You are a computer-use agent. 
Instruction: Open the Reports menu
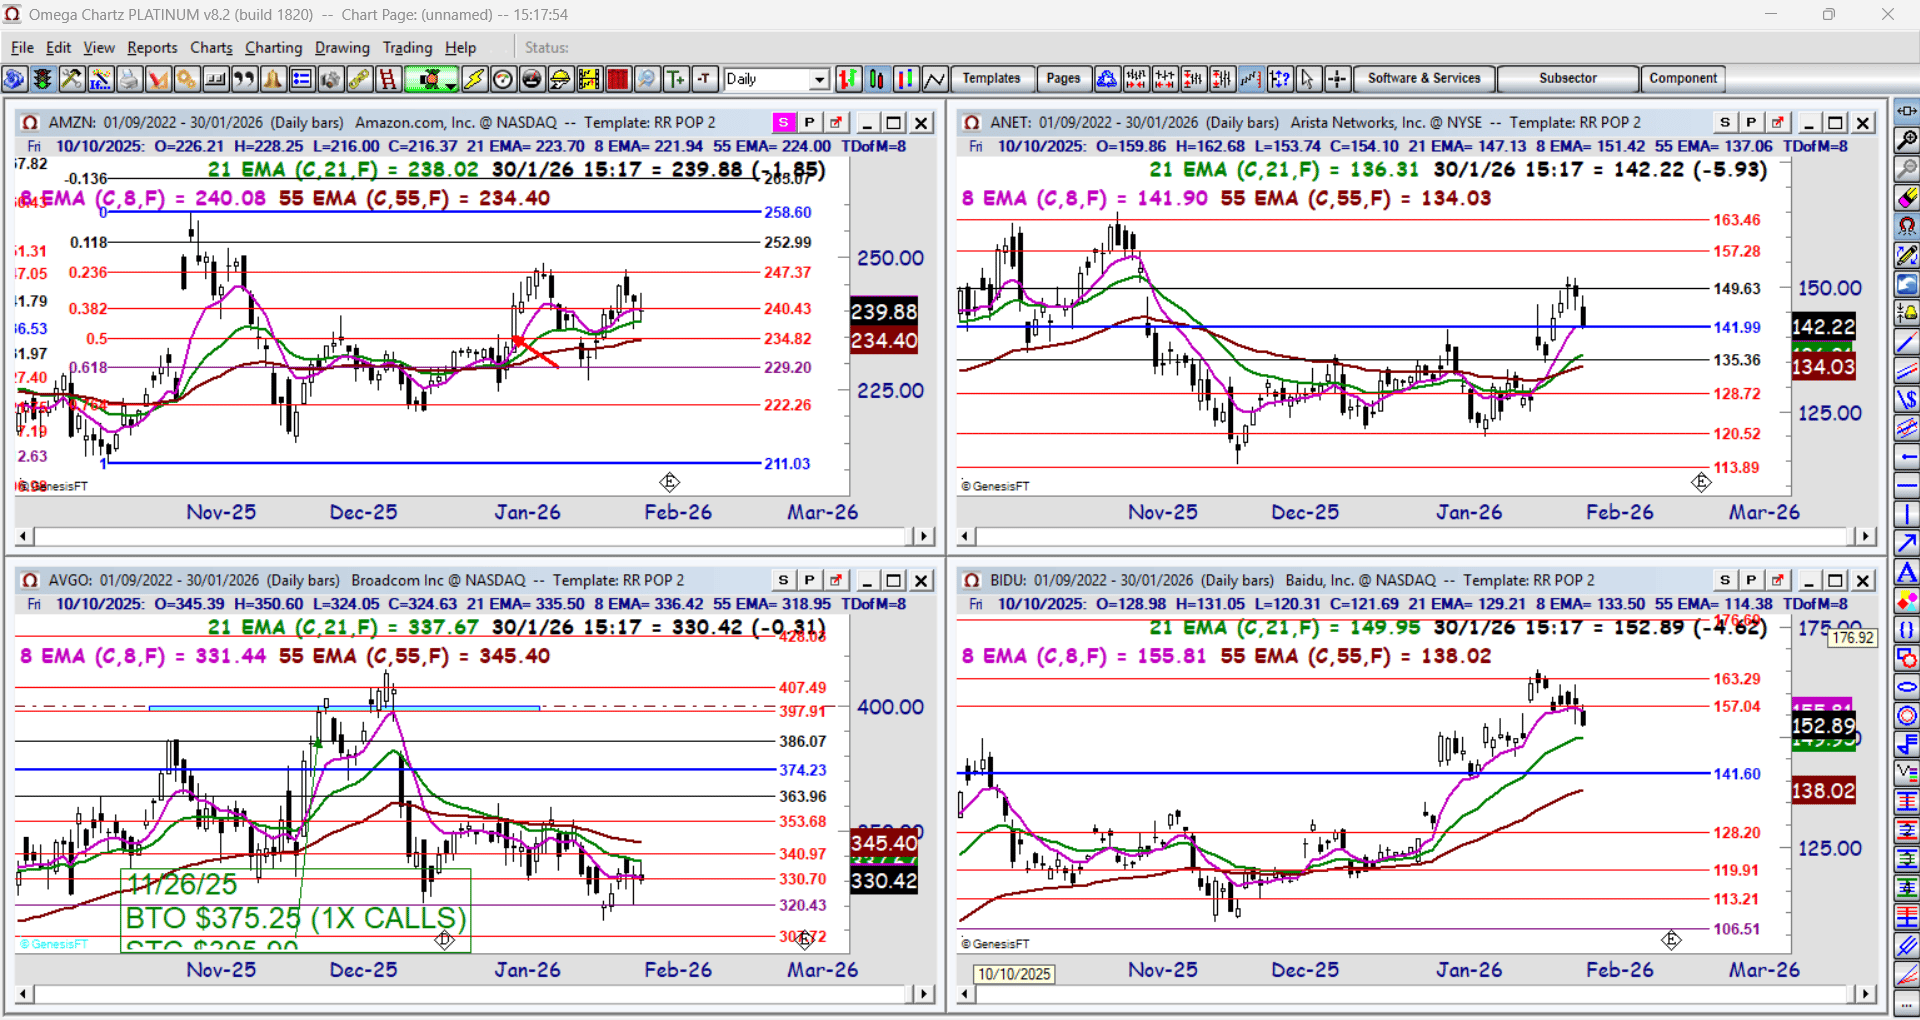(x=152, y=47)
